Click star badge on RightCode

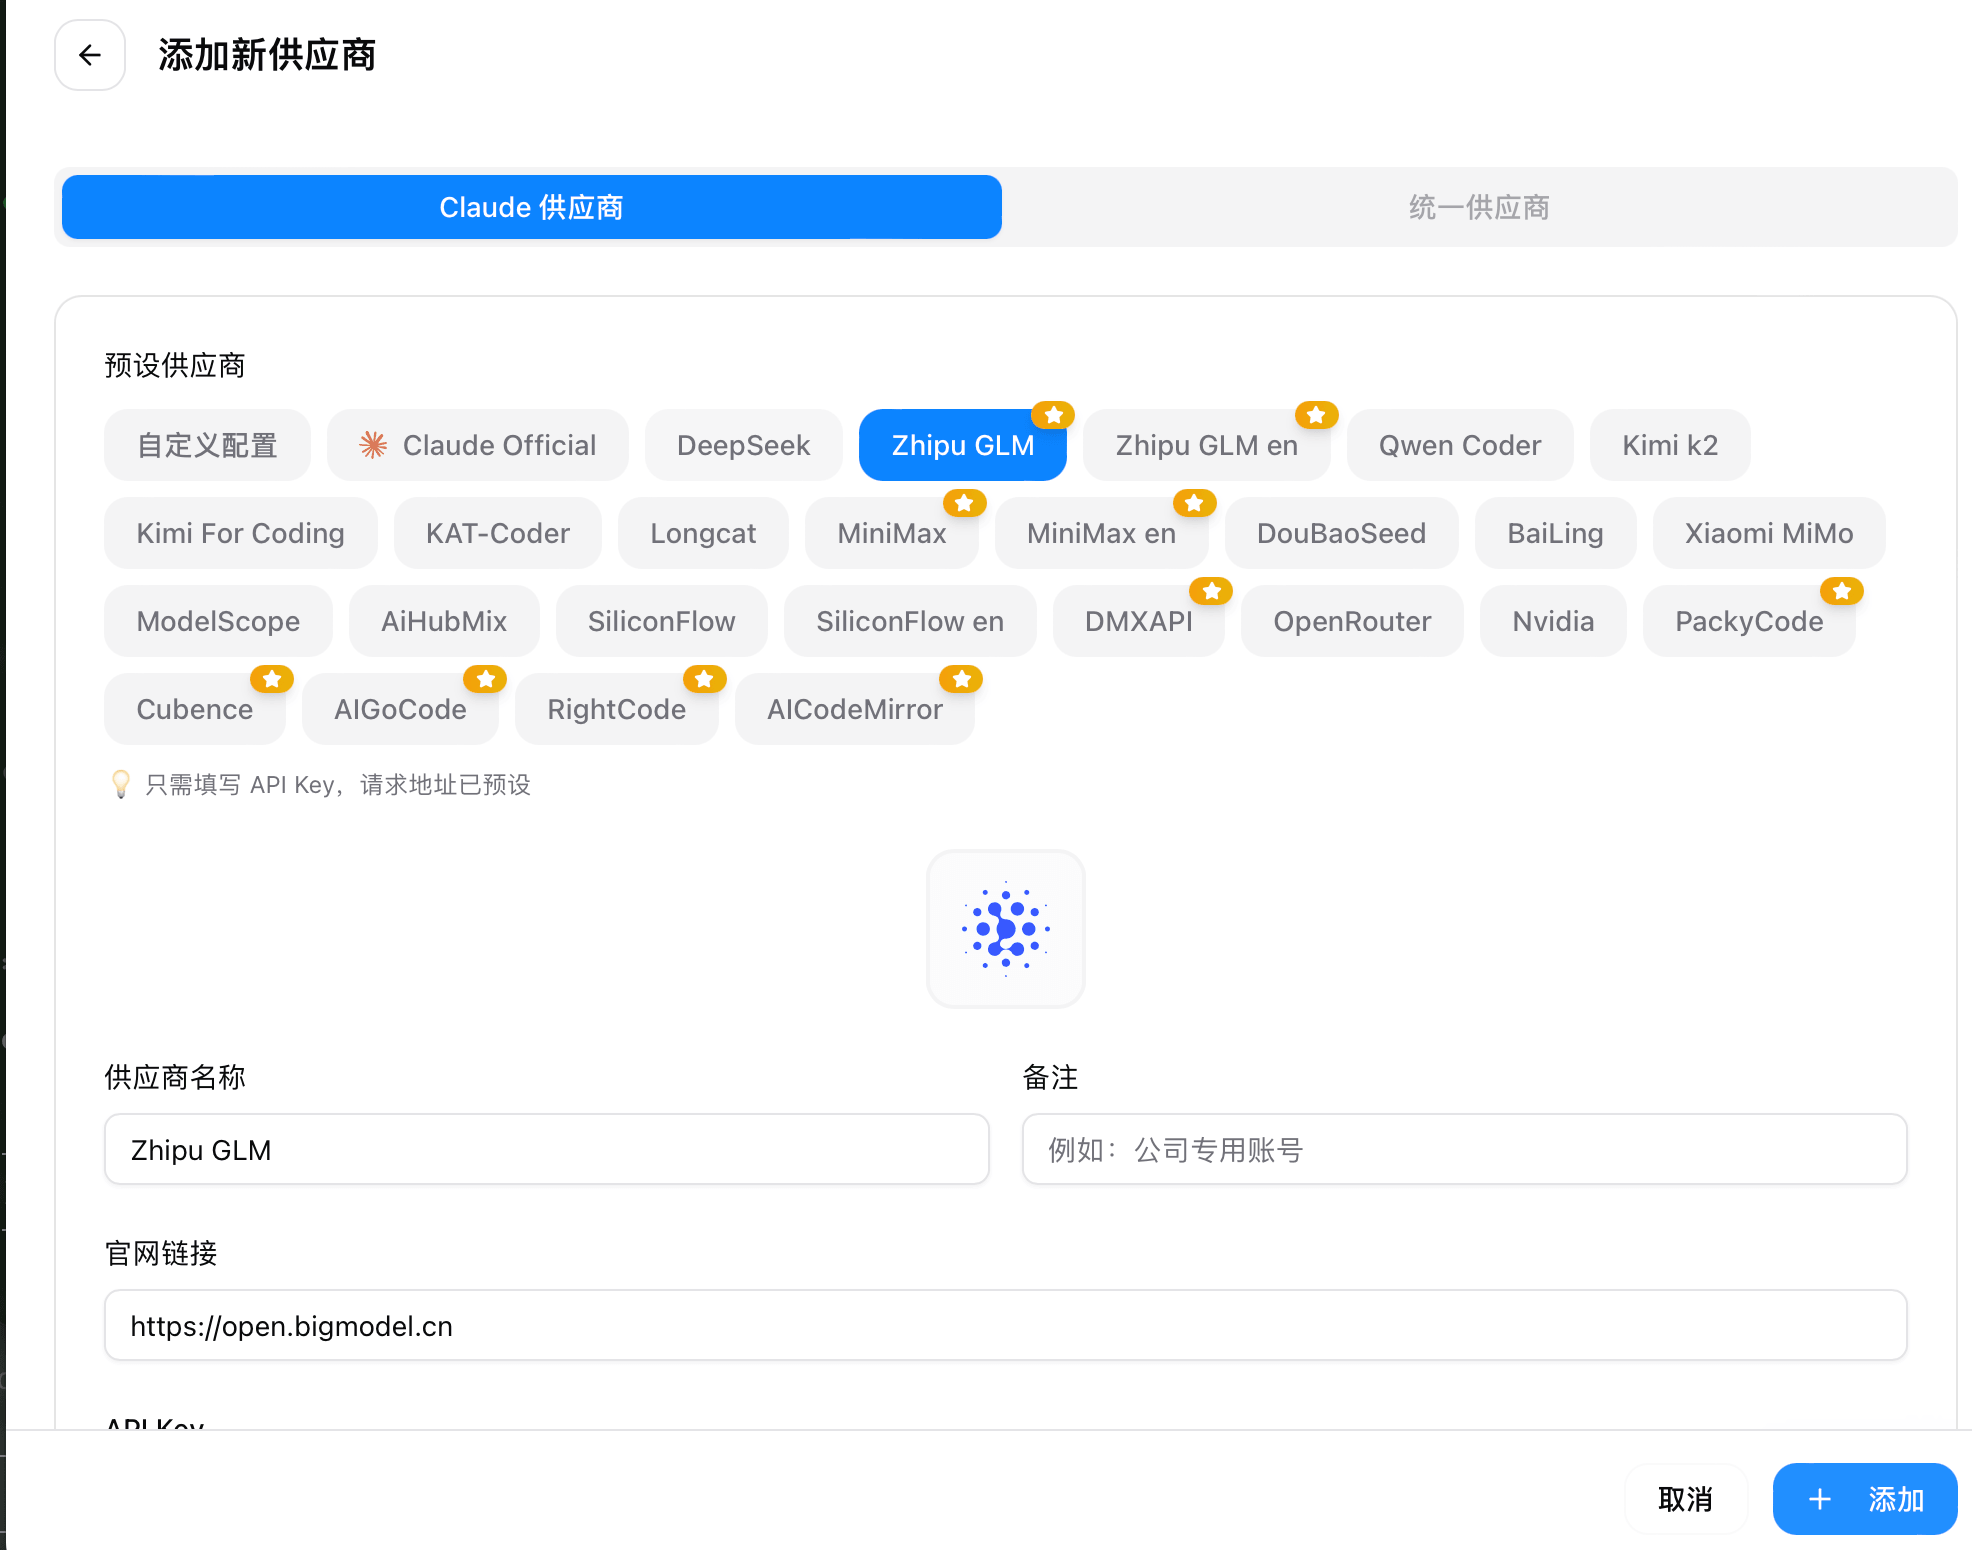(x=704, y=678)
